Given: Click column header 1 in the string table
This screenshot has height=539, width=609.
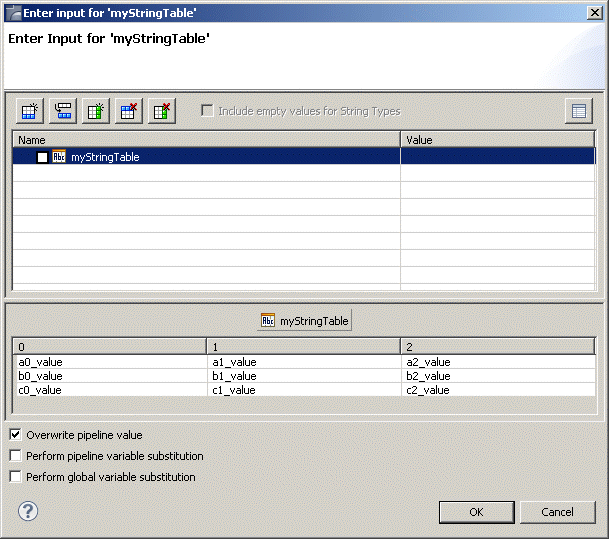Looking at the screenshot, I should pyautogui.click(x=303, y=346).
